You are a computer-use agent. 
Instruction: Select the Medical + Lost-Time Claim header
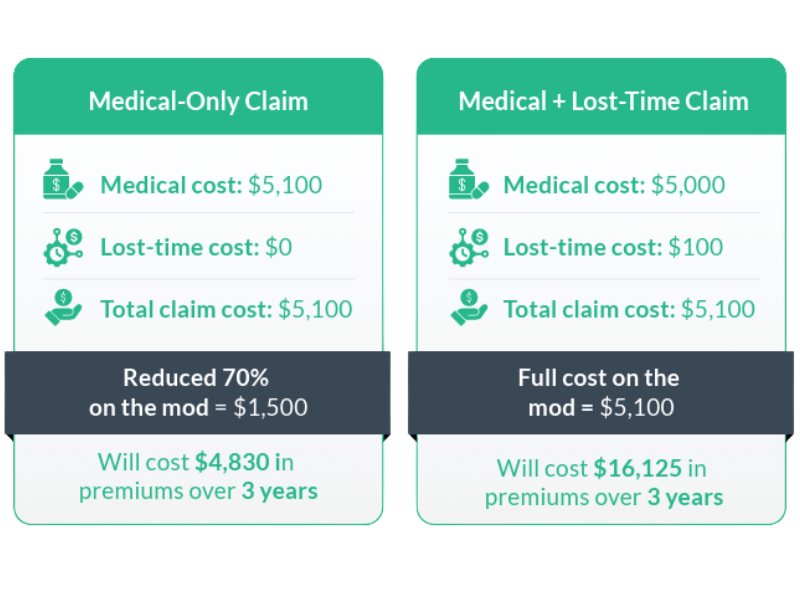point(603,101)
